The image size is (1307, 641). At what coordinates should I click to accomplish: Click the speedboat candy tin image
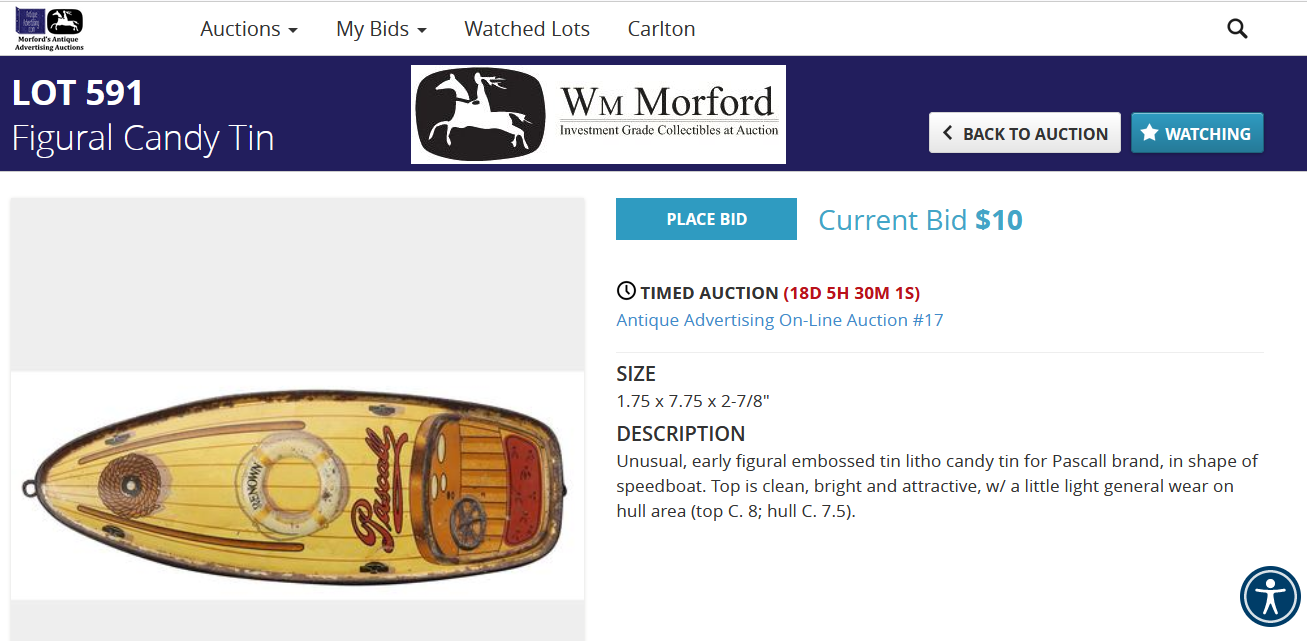(x=298, y=486)
